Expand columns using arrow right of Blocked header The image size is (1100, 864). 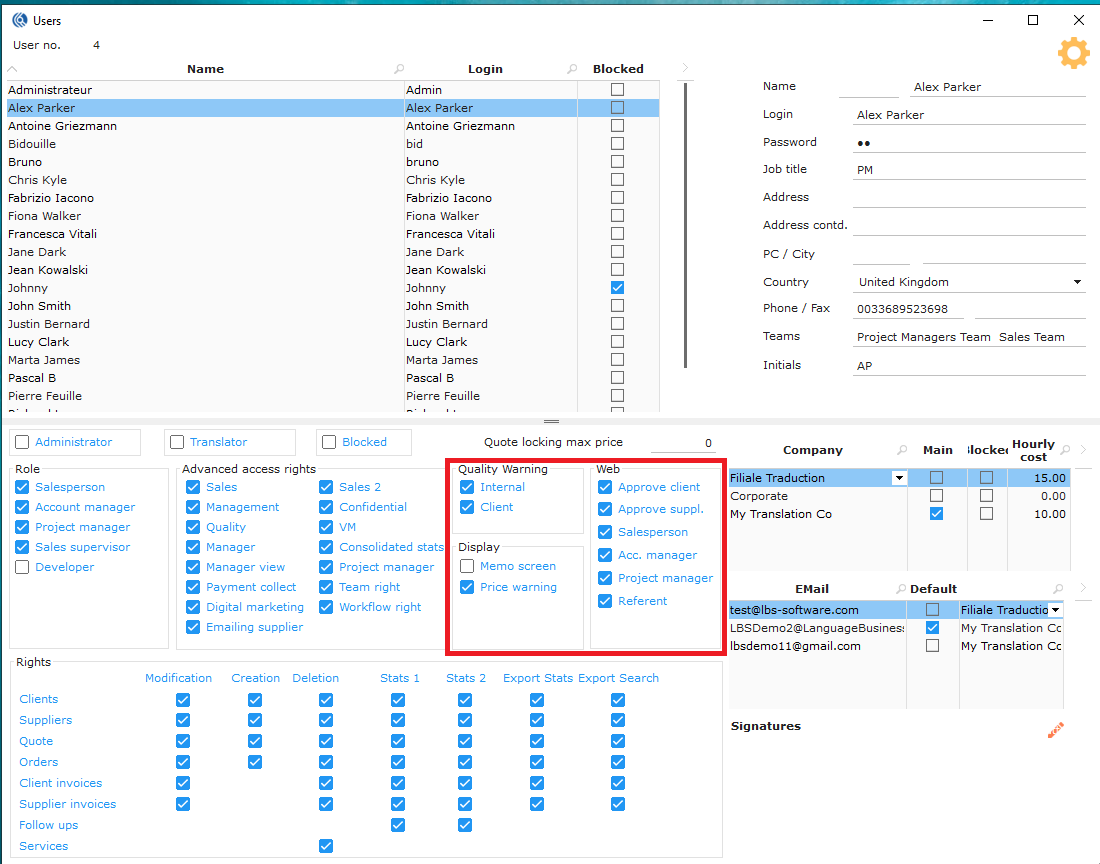(x=685, y=68)
